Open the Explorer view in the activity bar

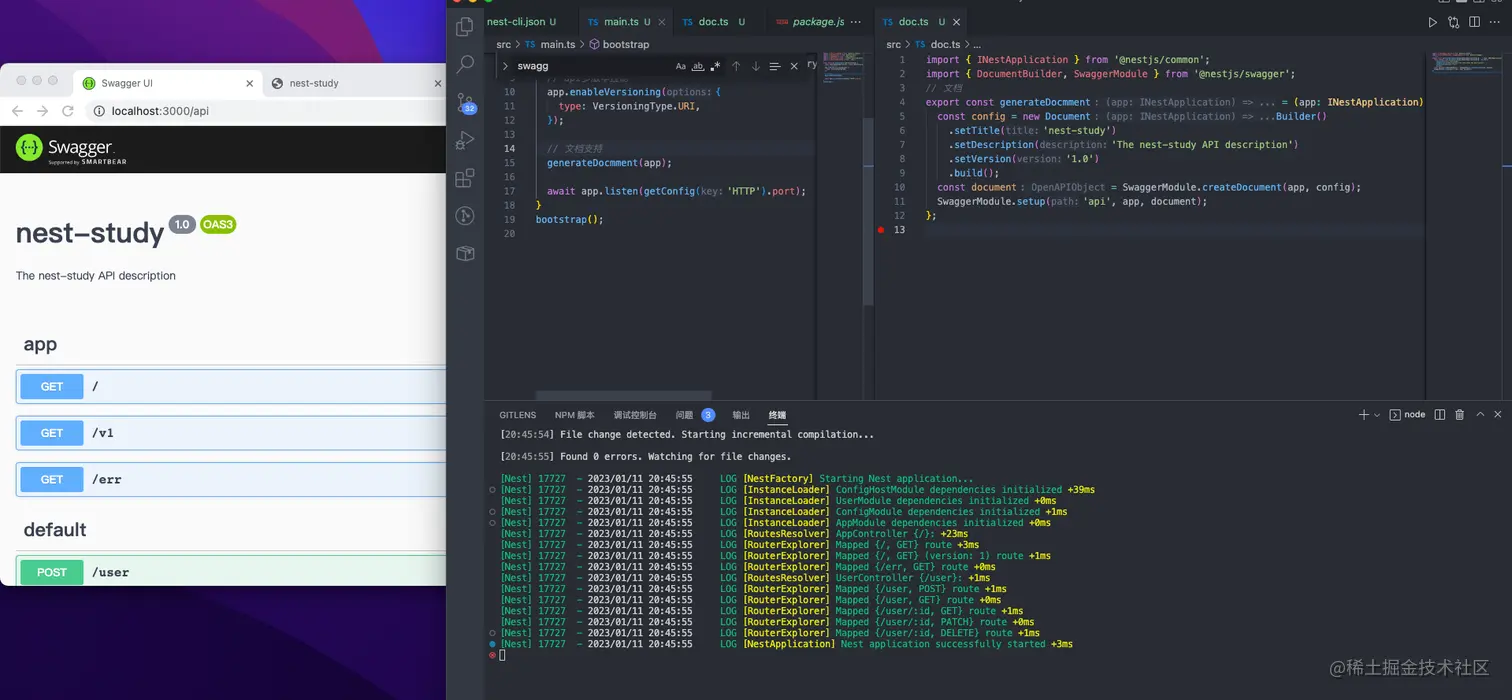click(x=465, y=28)
